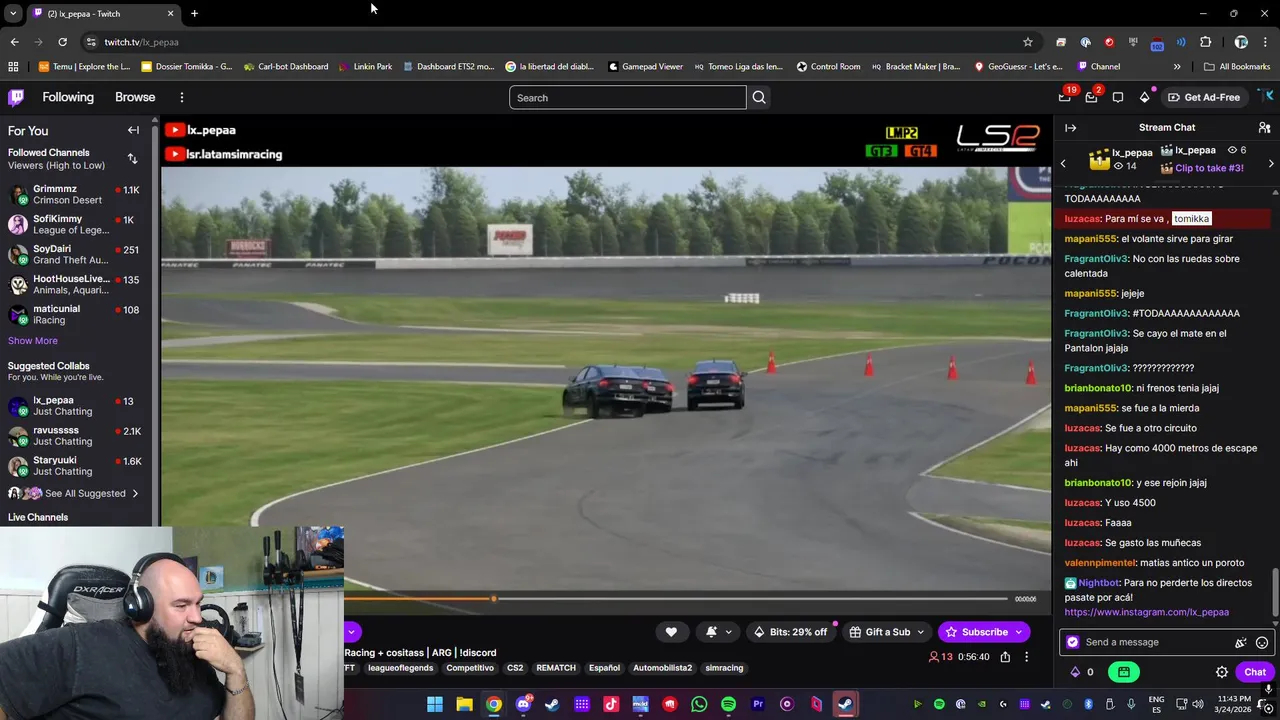Show next leaderboard entry with right arrow
This screenshot has width=1280, height=720.
point(1271,163)
